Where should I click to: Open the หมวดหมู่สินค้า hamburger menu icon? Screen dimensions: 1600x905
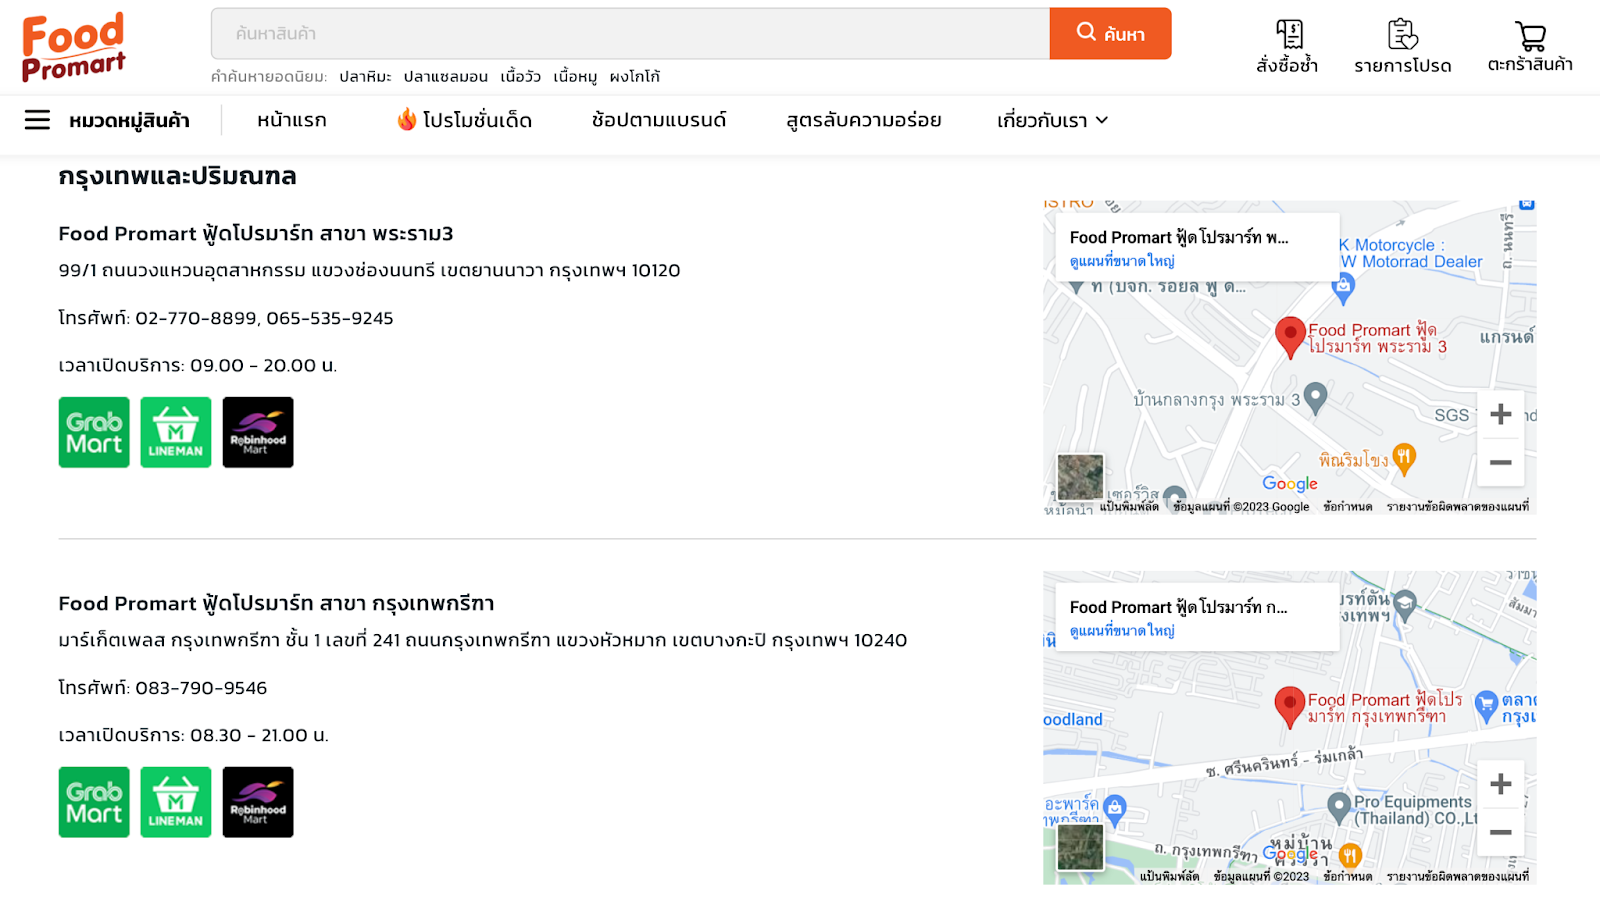click(x=37, y=121)
